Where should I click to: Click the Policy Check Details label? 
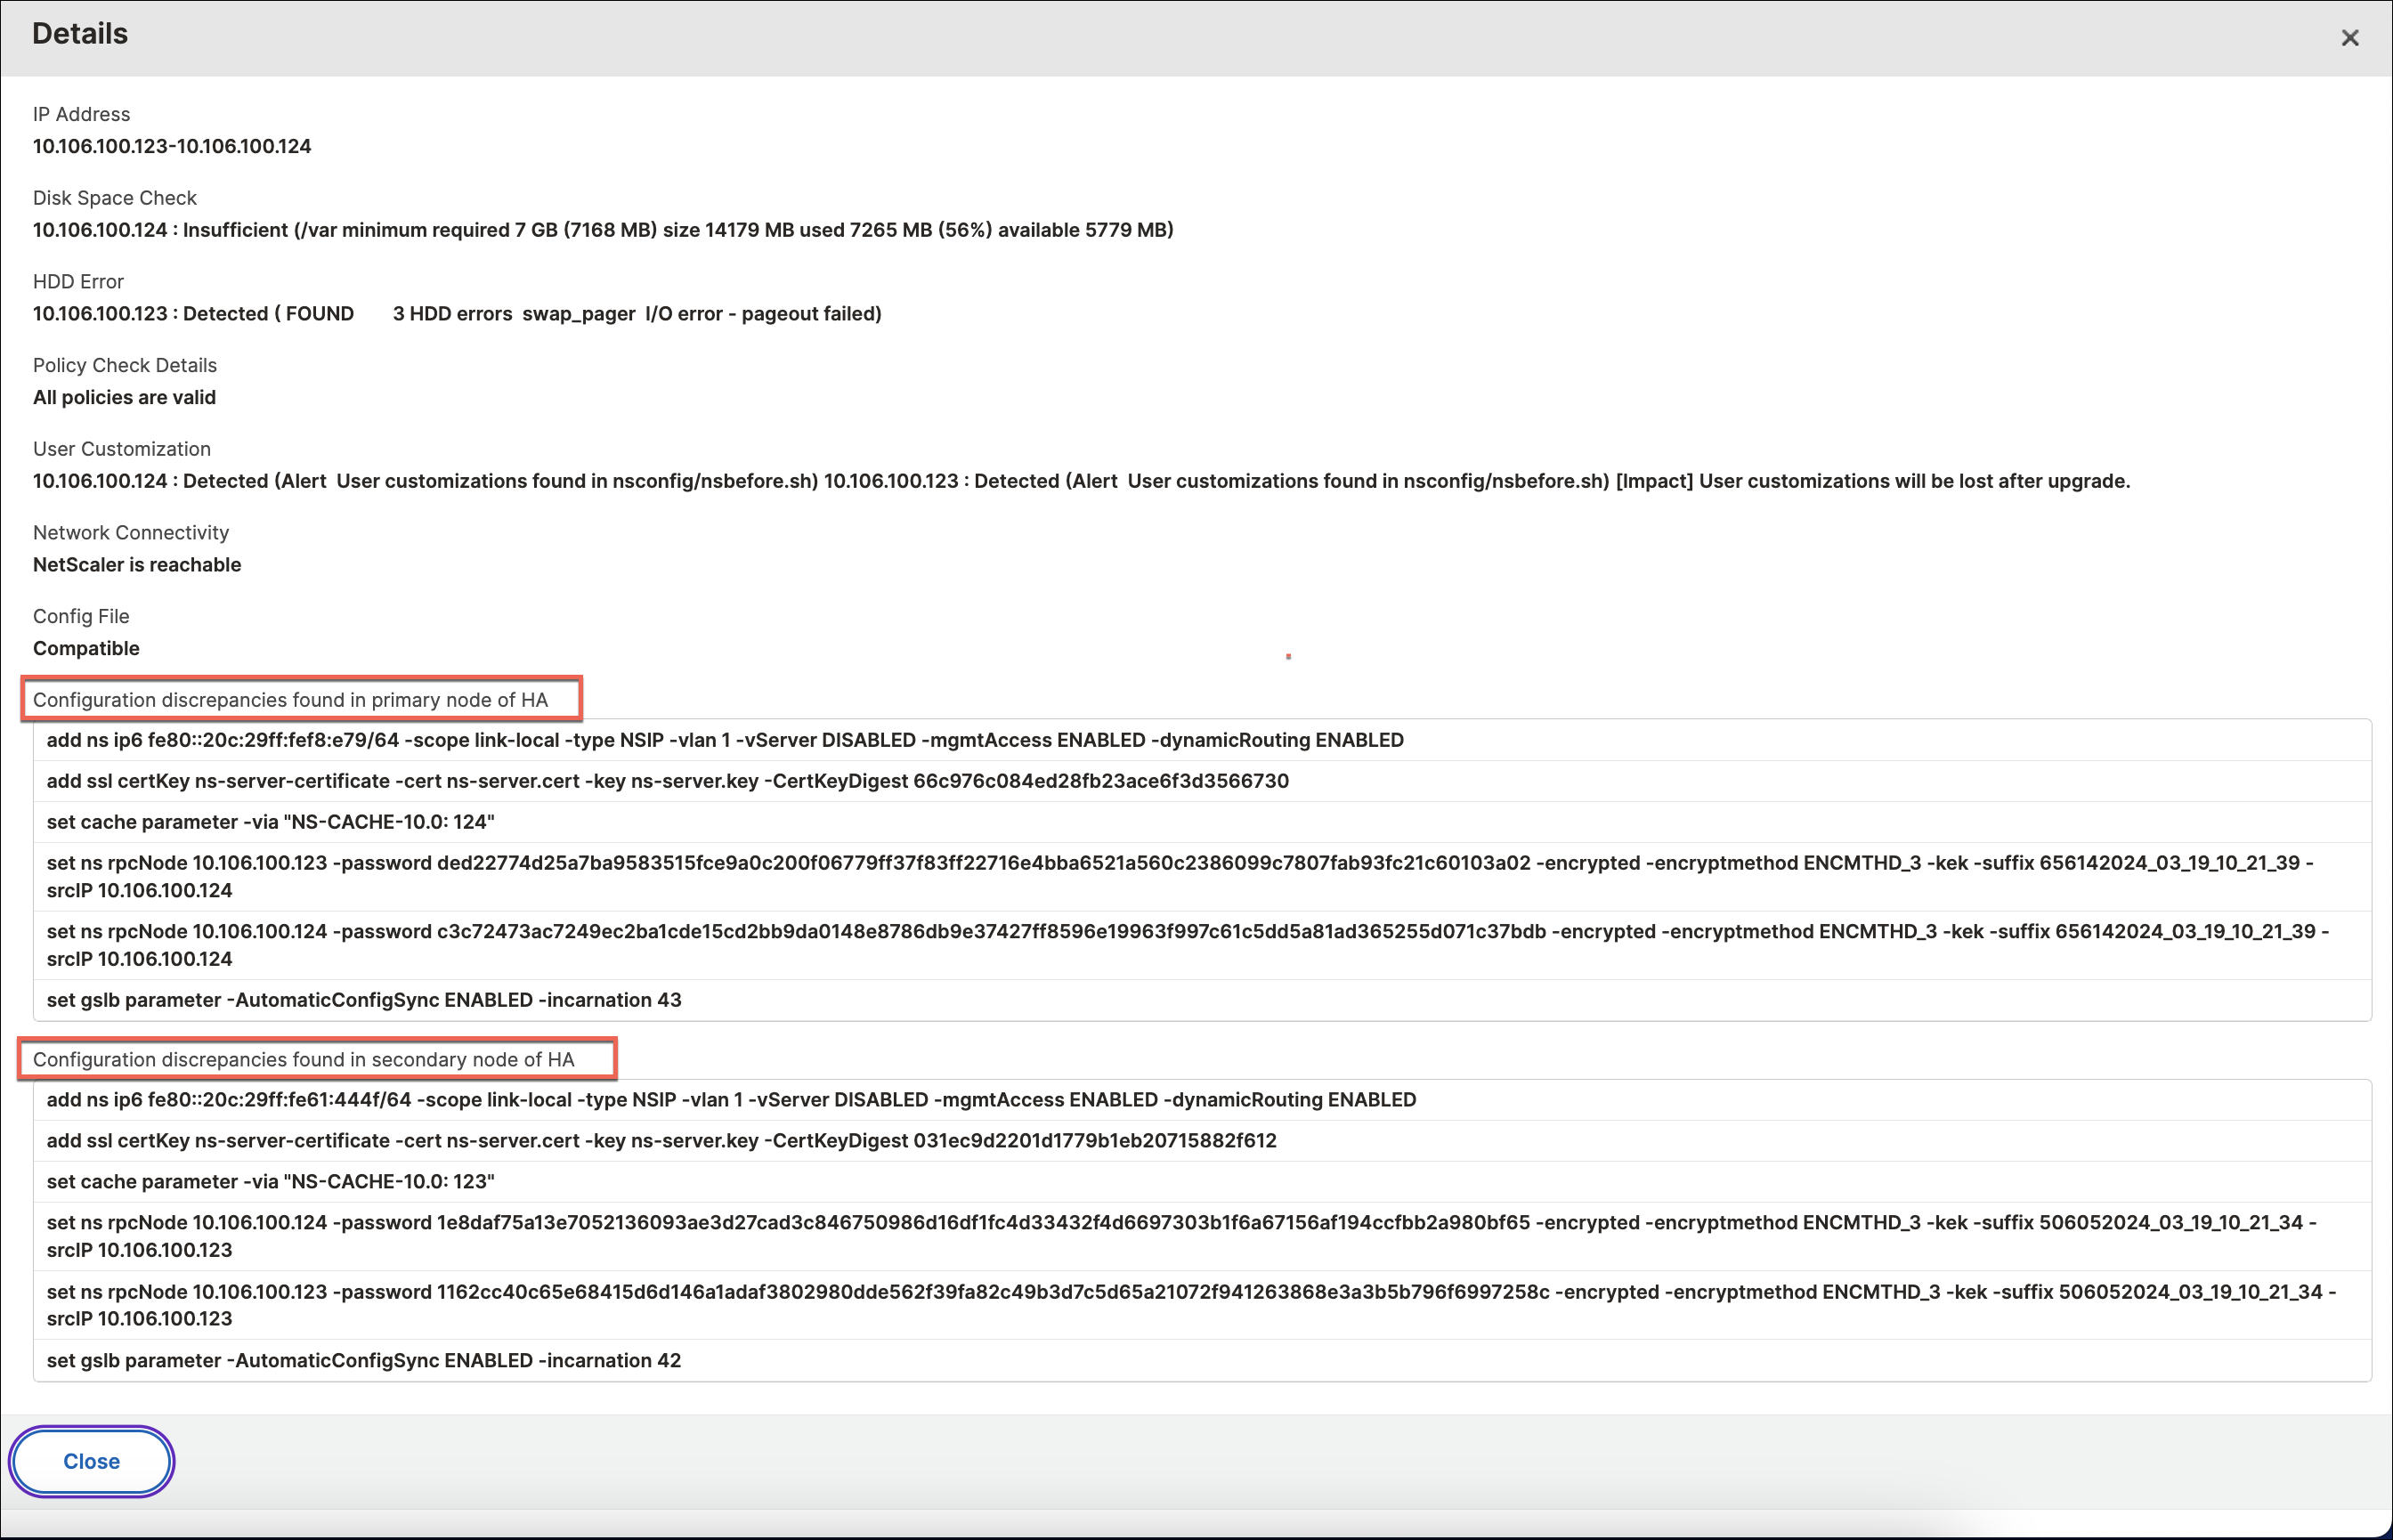[x=125, y=365]
